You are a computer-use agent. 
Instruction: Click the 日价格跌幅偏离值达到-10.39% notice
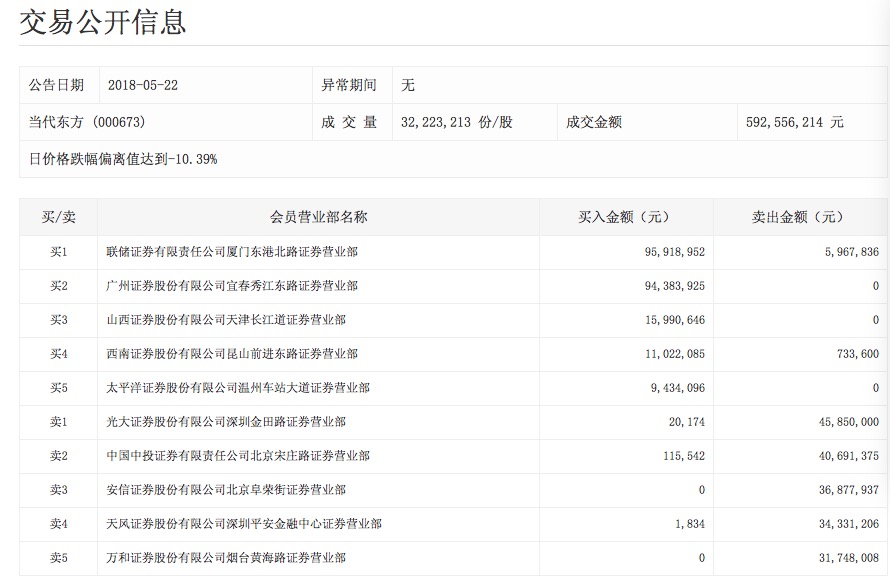123,159
